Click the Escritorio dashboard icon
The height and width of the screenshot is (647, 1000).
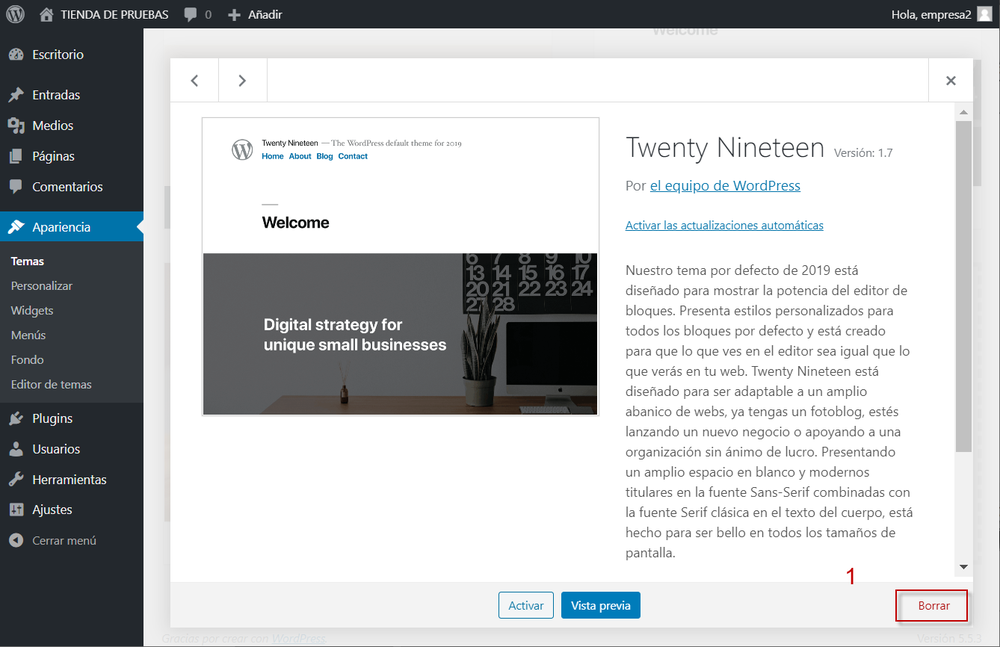(17, 54)
